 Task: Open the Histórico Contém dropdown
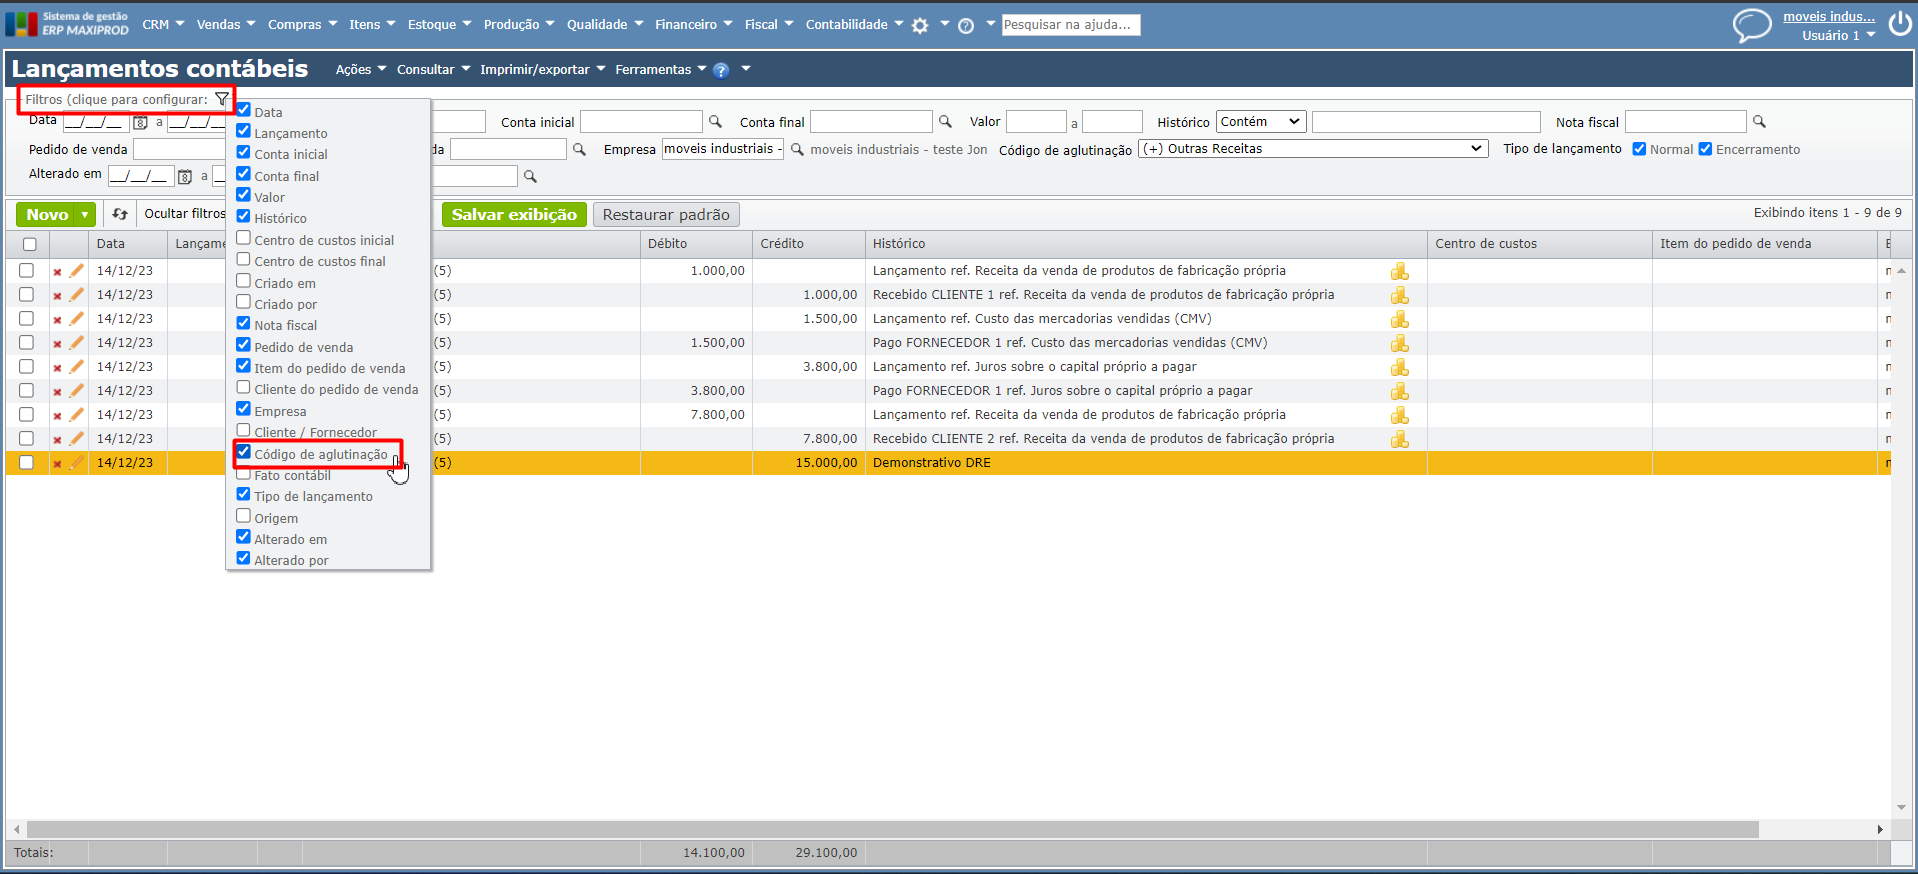tap(1261, 122)
